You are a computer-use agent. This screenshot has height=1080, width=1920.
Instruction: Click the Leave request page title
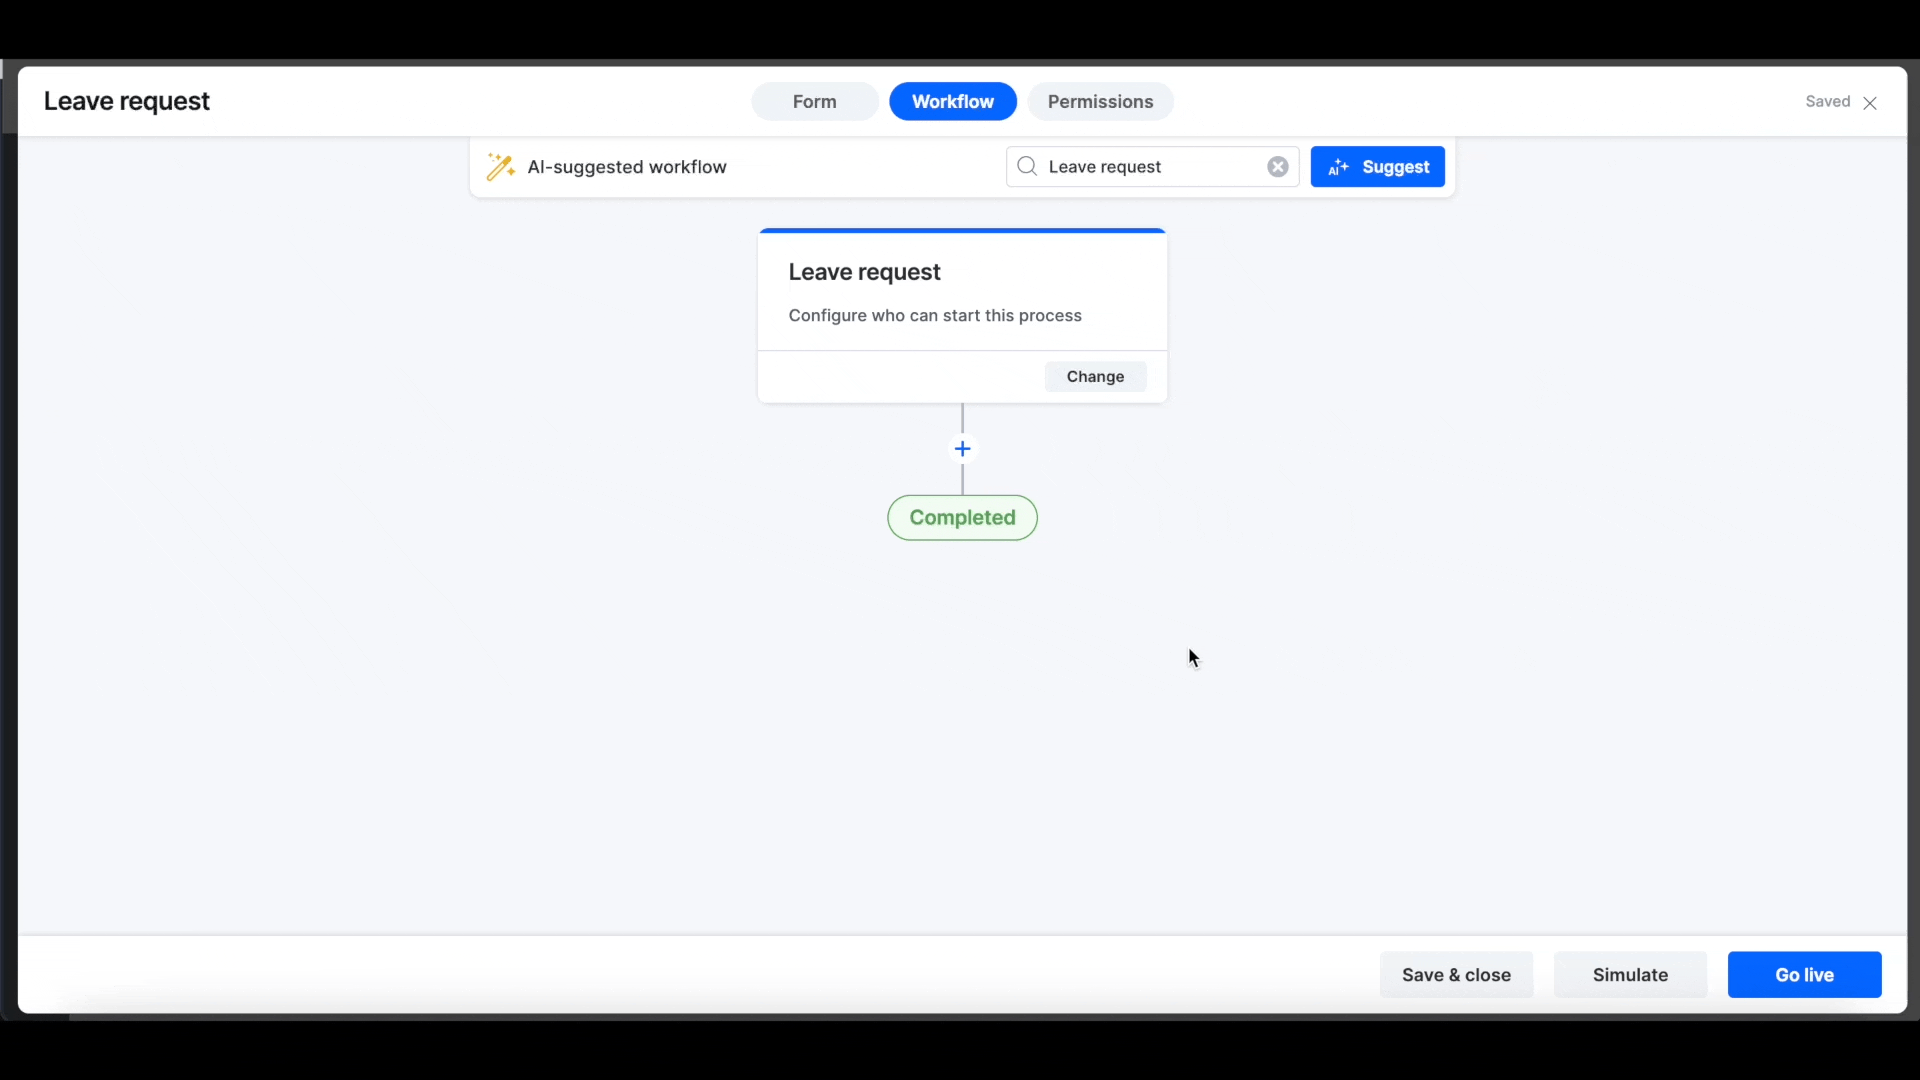pos(127,102)
